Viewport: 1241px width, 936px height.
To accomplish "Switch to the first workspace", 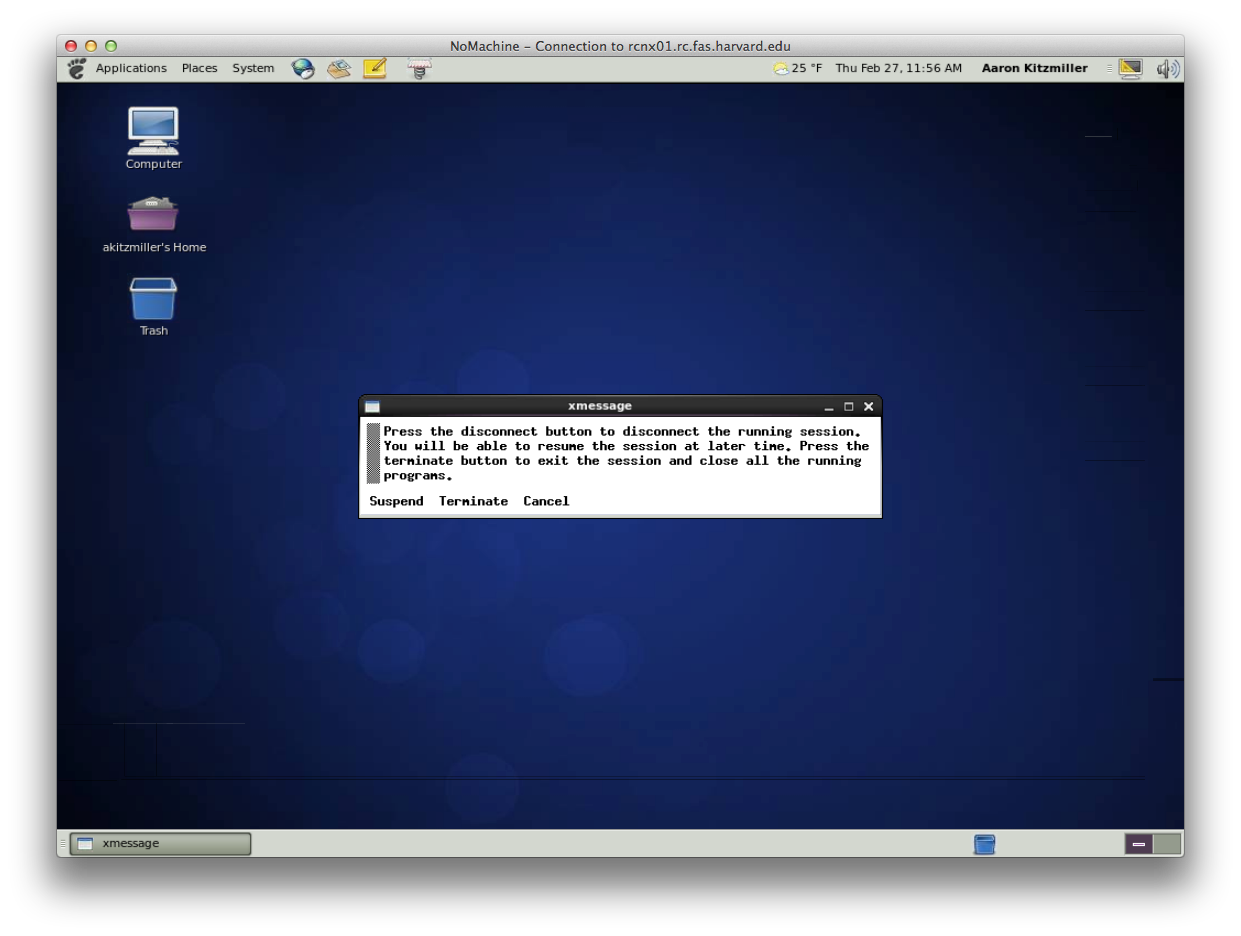I will pyautogui.click(x=1139, y=844).
